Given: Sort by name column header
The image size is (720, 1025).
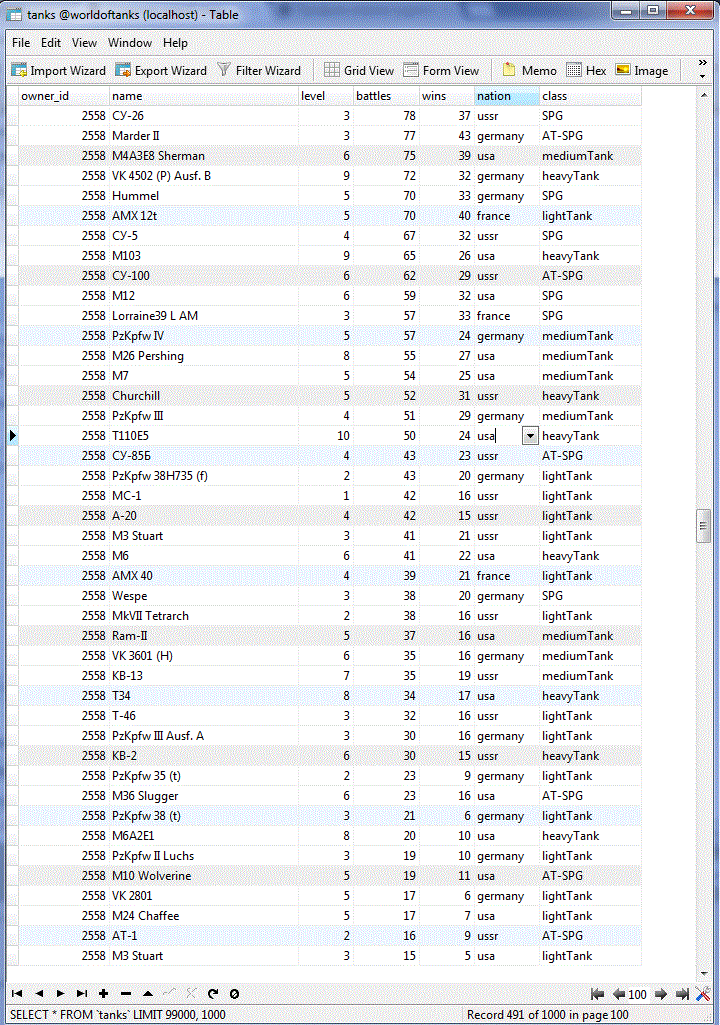Looking at the screenshot, I should click(203, 96).
